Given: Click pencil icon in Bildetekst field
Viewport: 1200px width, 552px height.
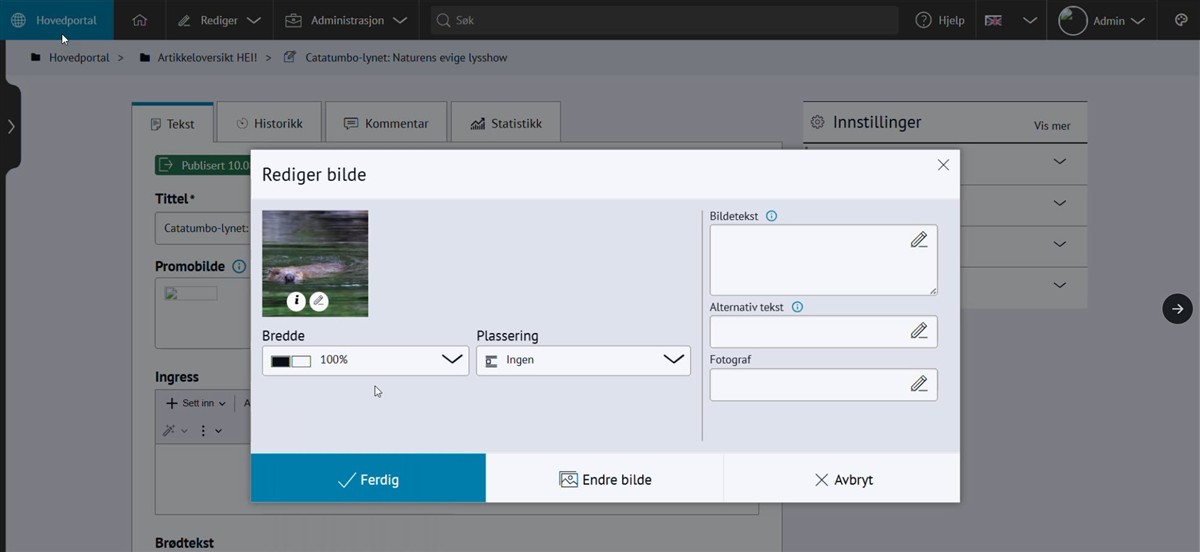Looking at the screenshot, I should (918, 240).
